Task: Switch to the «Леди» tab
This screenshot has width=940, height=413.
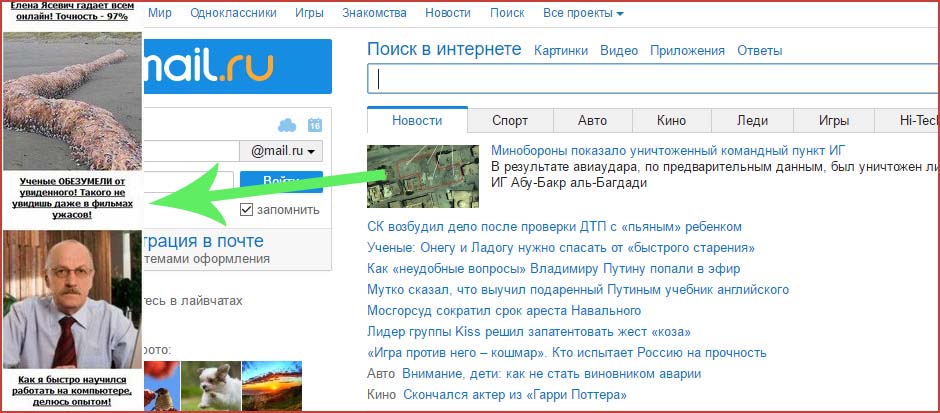Action: pos(751,120)
